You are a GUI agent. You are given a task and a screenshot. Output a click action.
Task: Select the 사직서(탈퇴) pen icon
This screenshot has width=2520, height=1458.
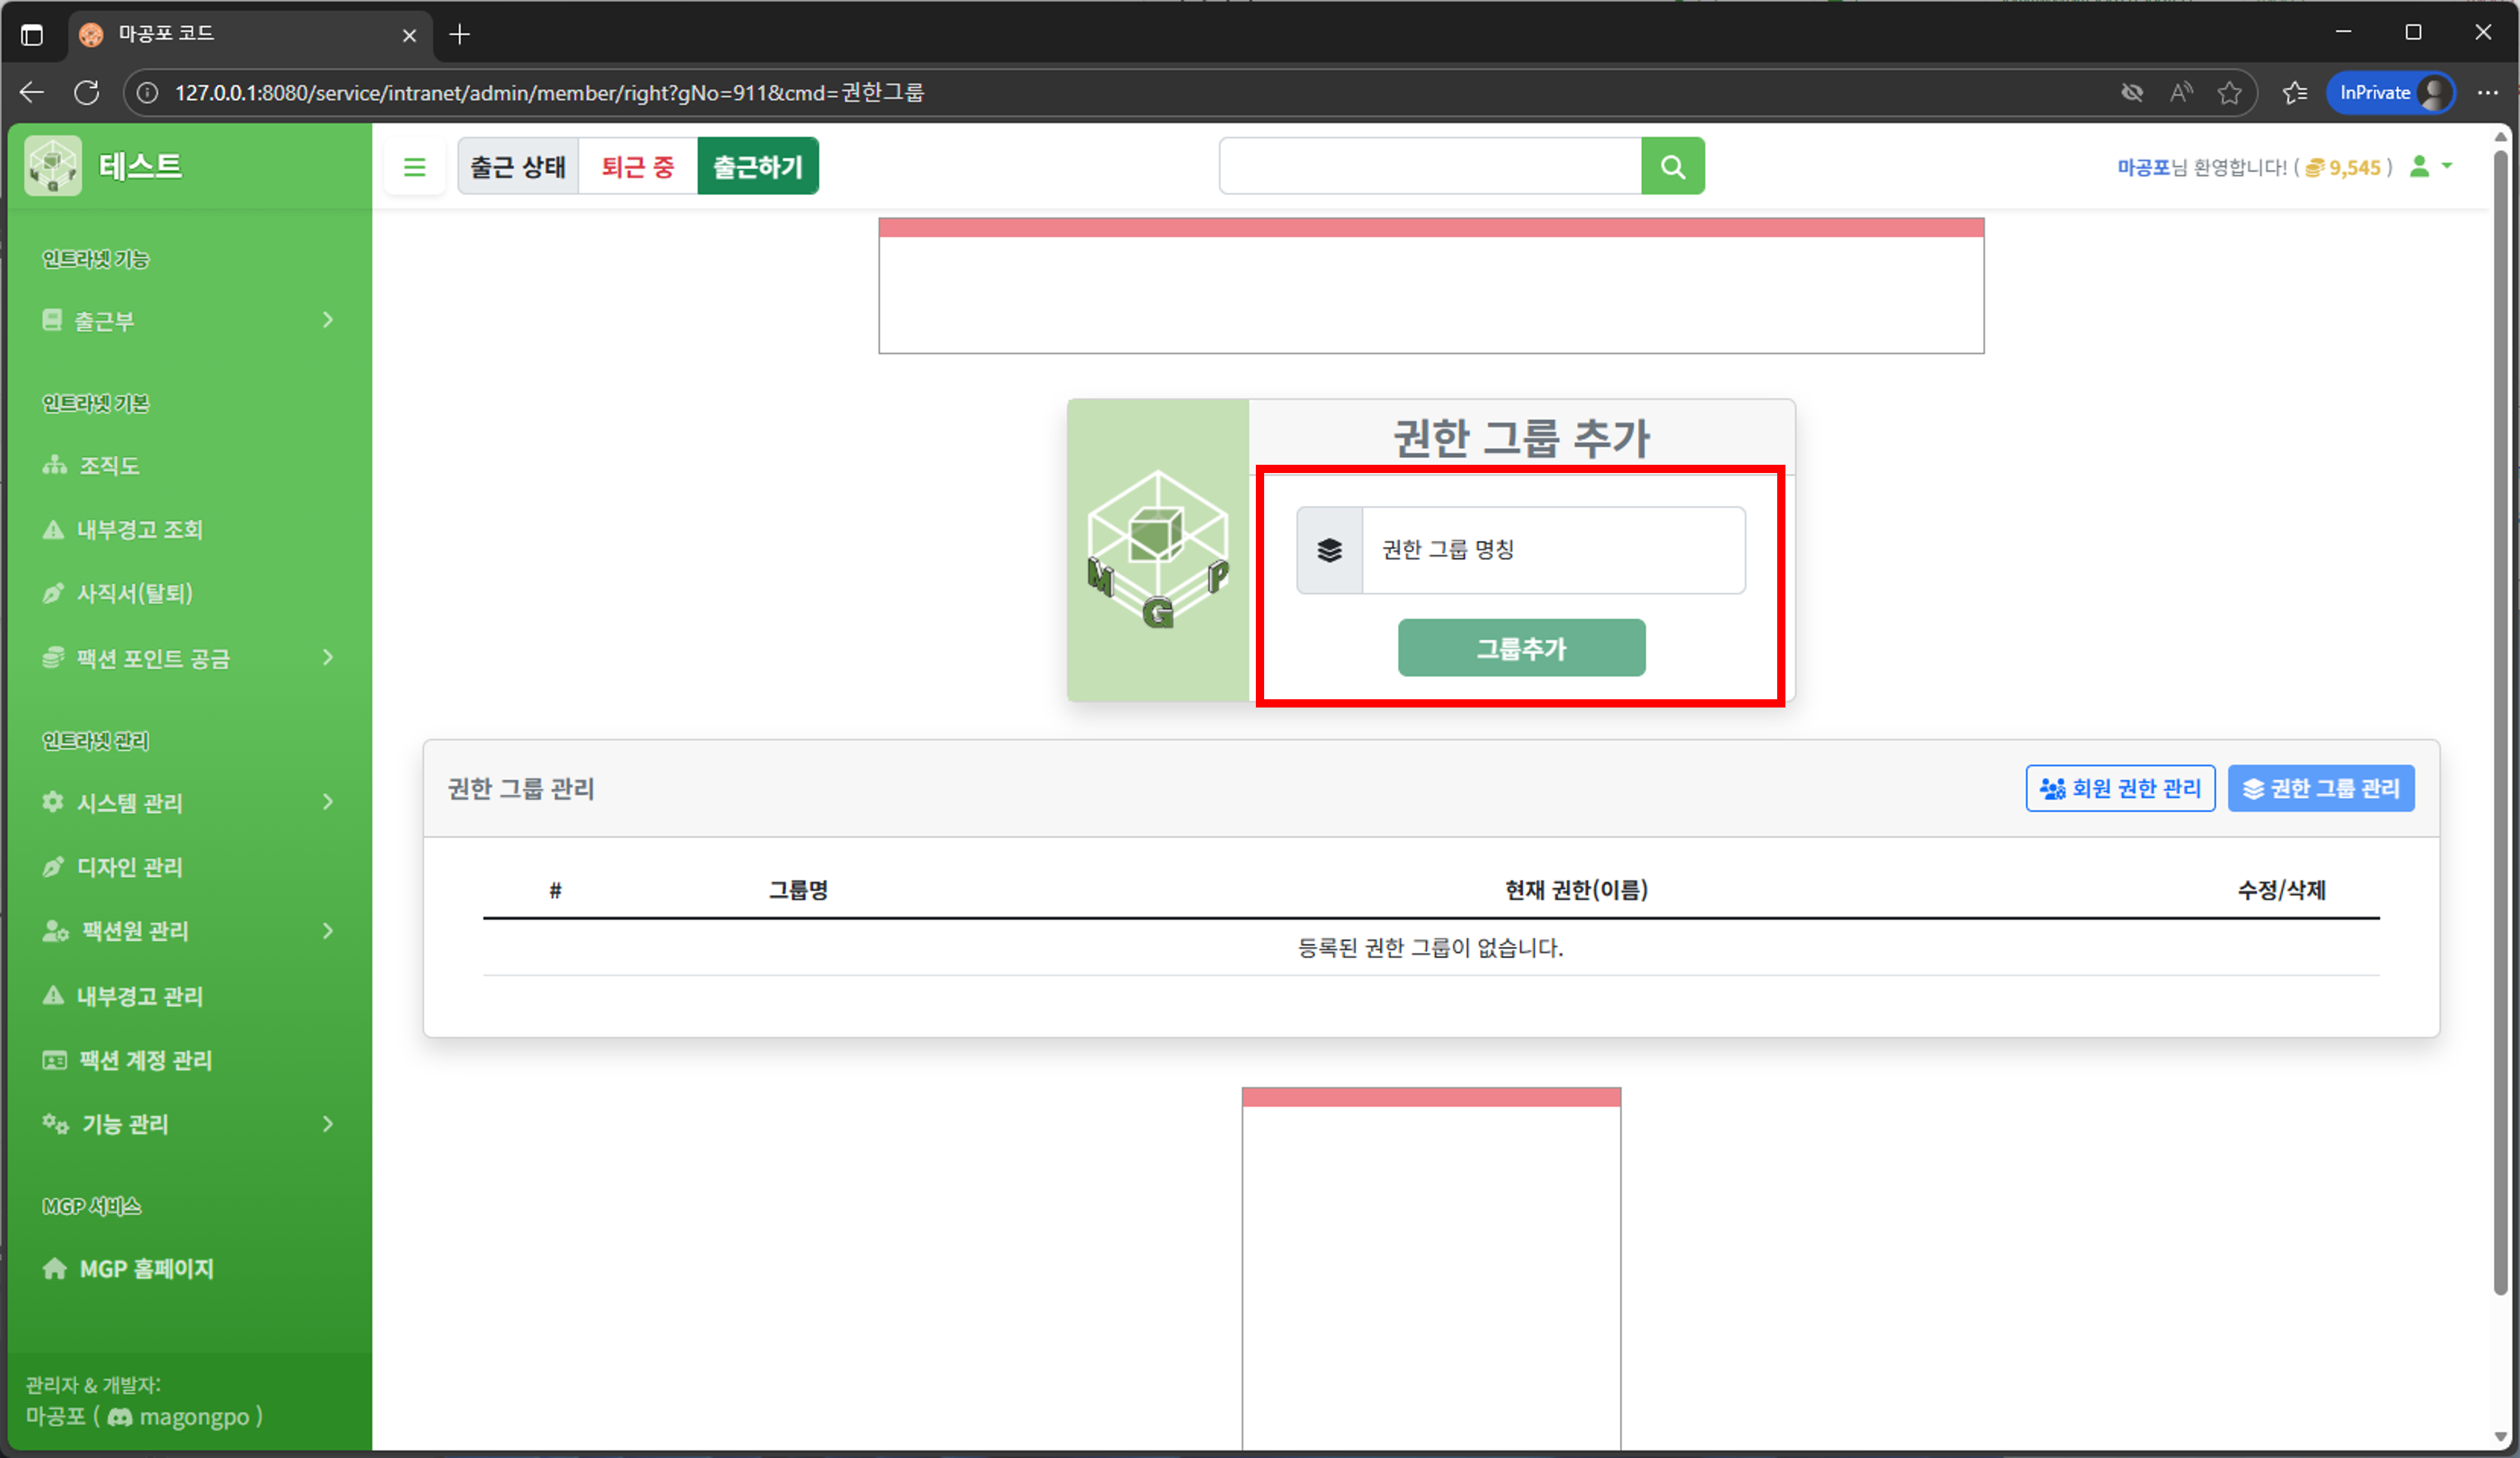tap(53, 593)
